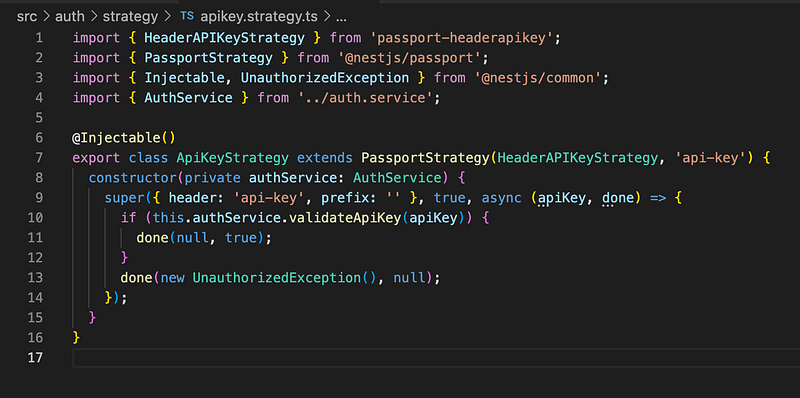This screenshot has height=398, width=800.
Task: Click the closing brace on line 16
Action: 77,337
